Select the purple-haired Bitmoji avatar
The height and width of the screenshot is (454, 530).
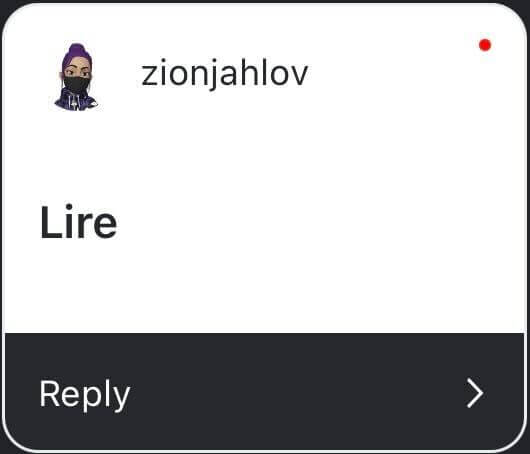click(x=77, y=77)
